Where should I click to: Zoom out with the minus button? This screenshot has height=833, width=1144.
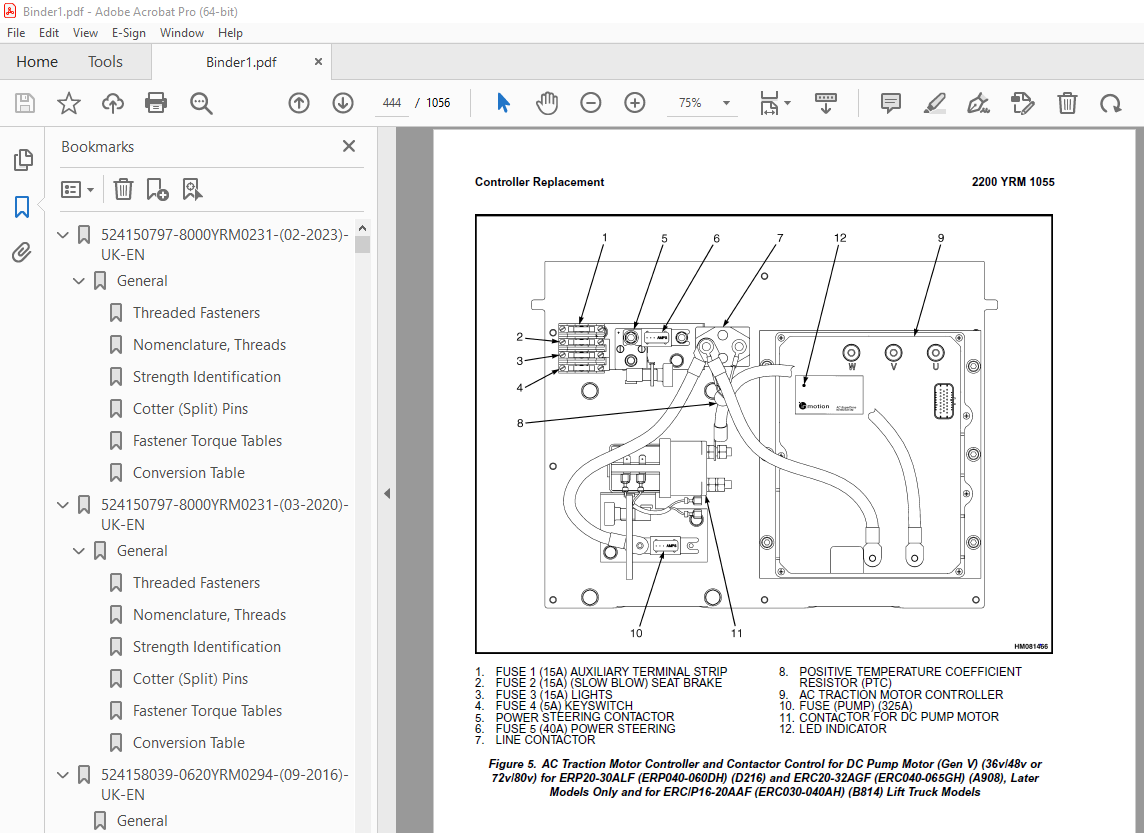pyautogui.click(x=591, y=103)
